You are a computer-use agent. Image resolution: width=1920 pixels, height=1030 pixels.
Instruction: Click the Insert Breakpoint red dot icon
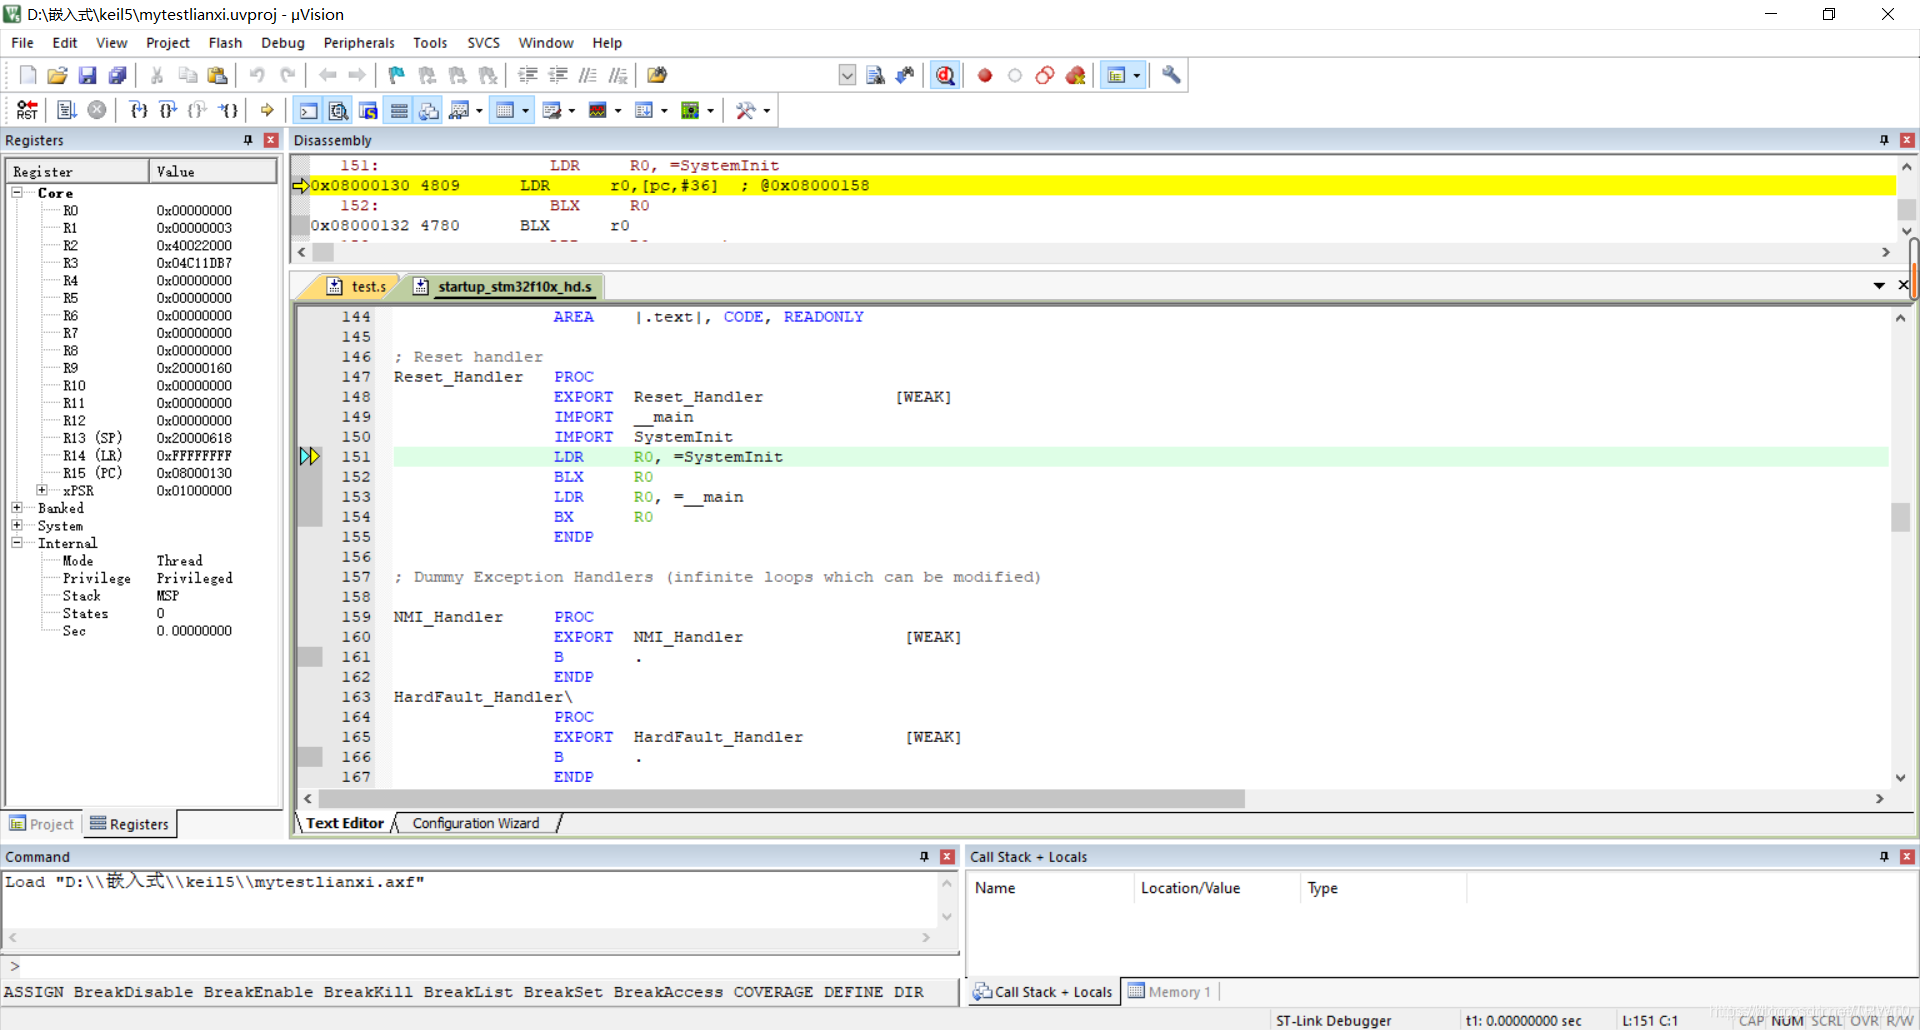(985, 75)
